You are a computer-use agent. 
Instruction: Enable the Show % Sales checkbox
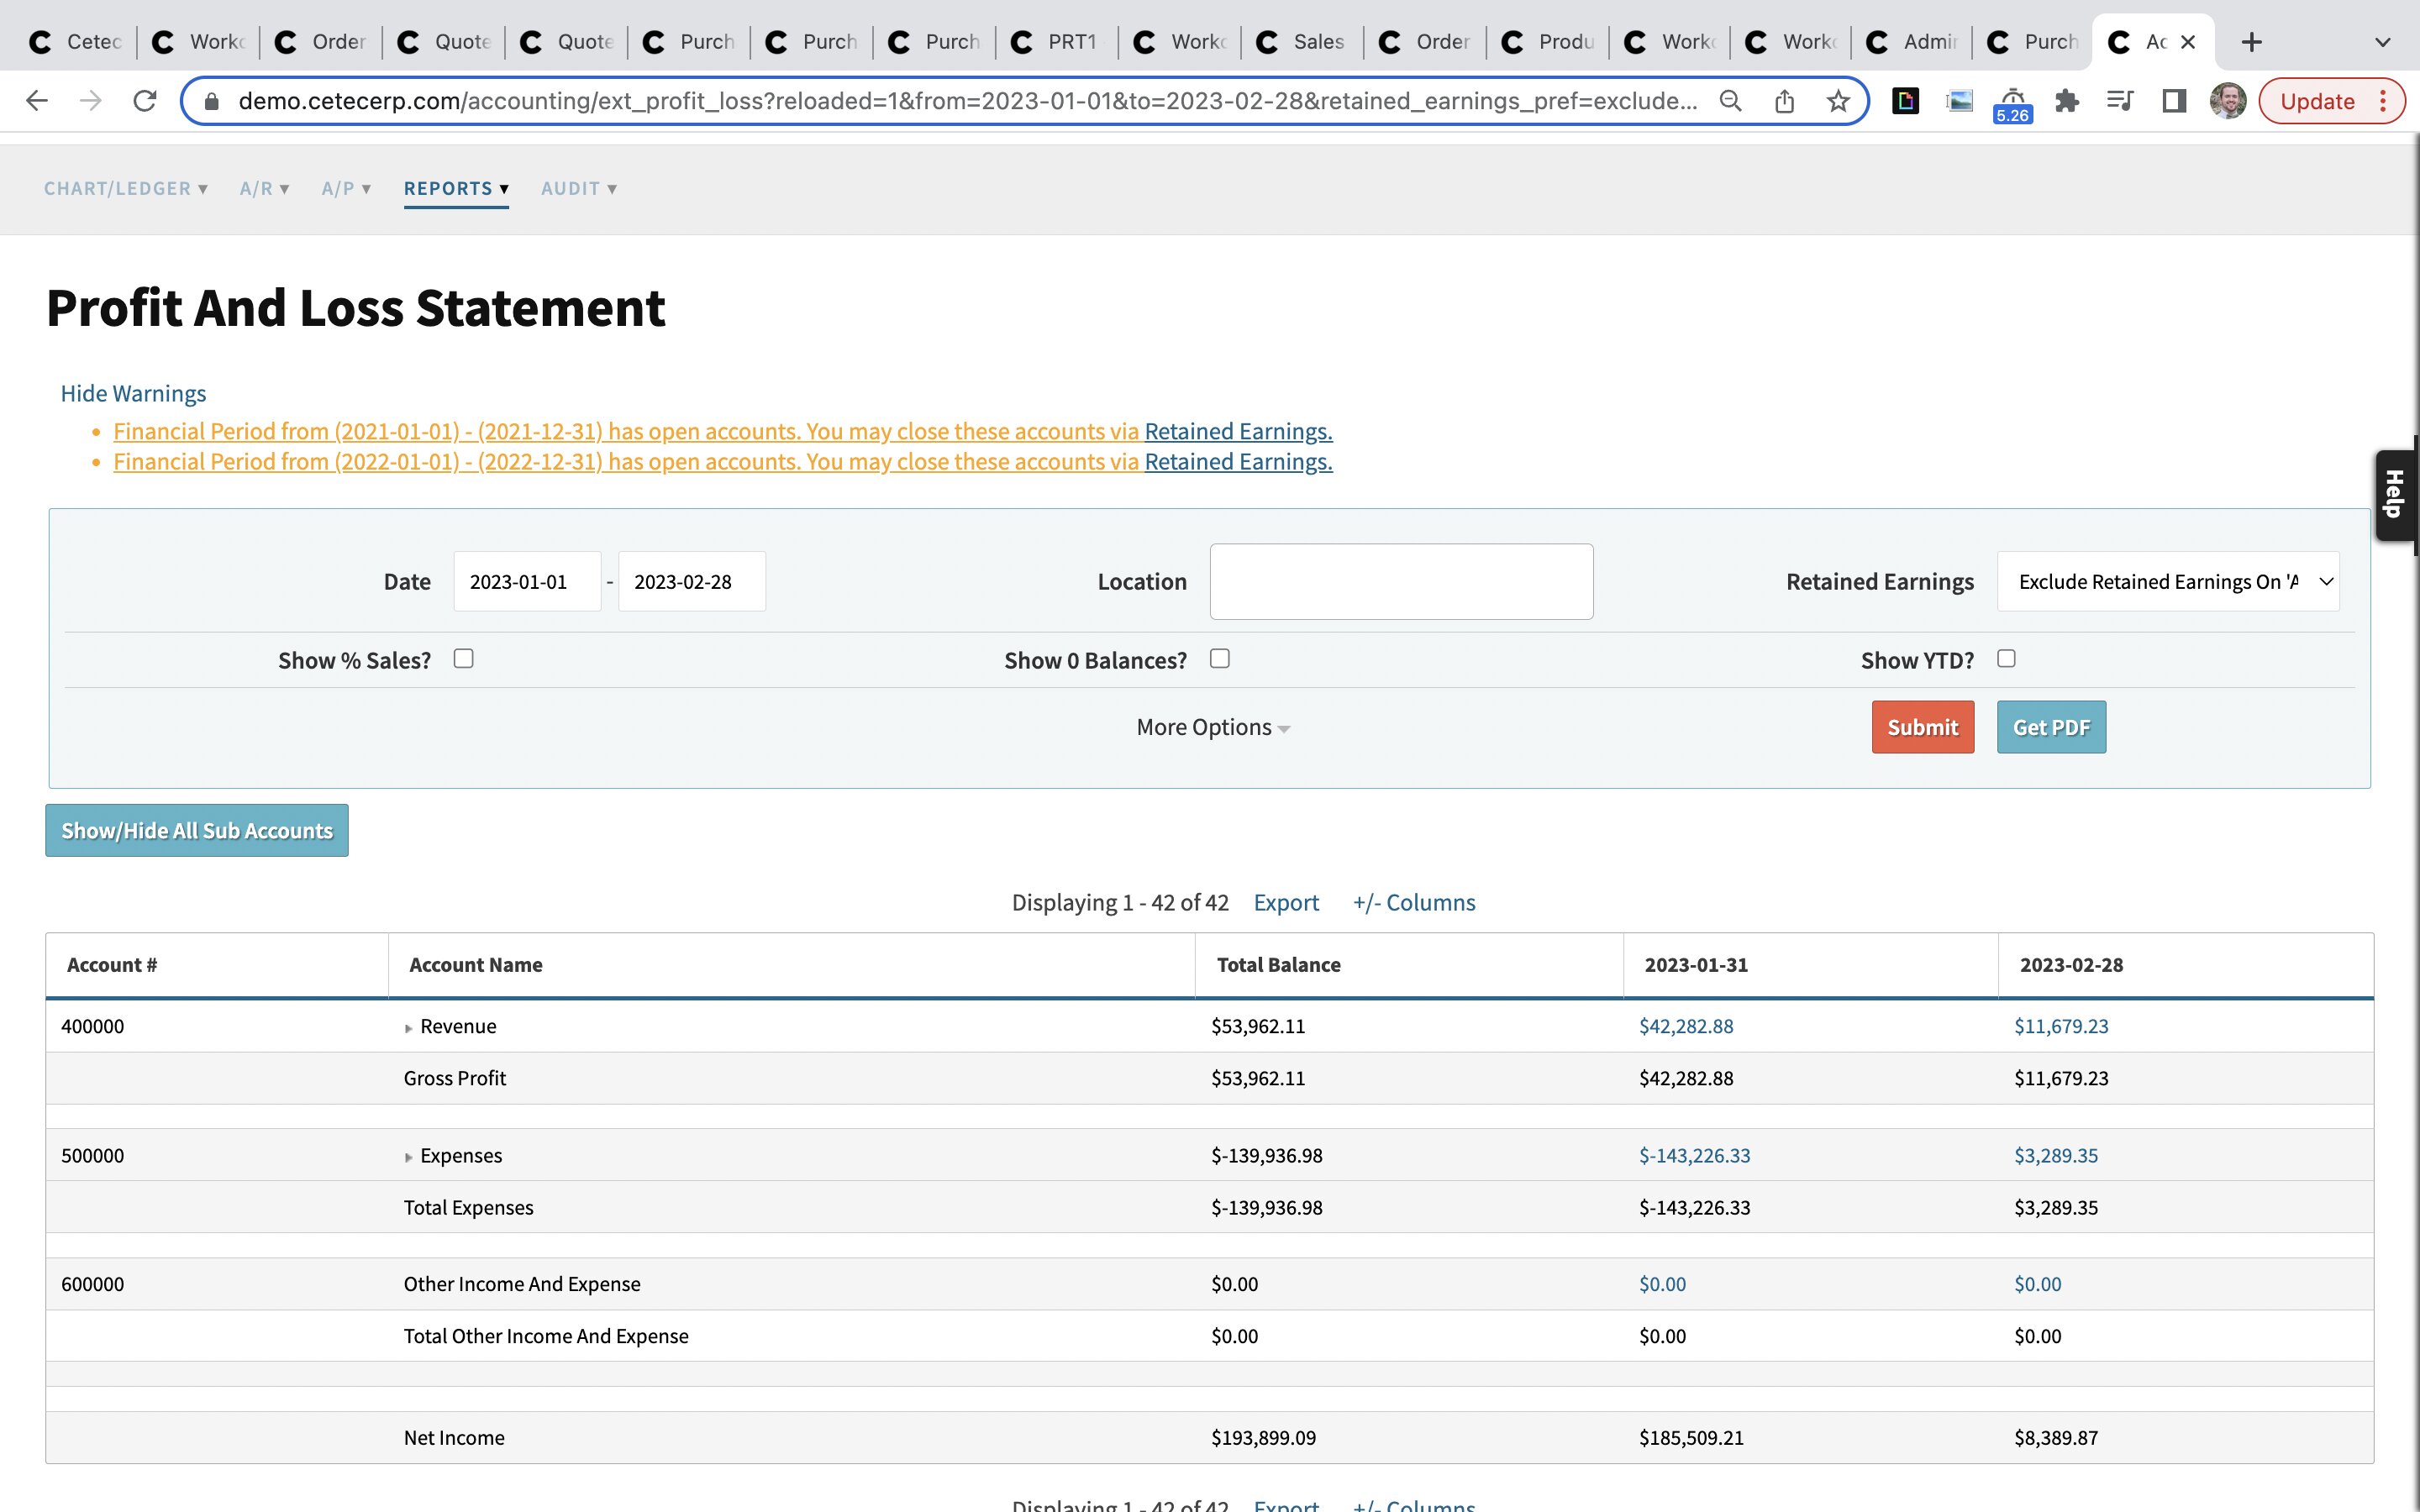pyautogui.click(x=463, y=658)
